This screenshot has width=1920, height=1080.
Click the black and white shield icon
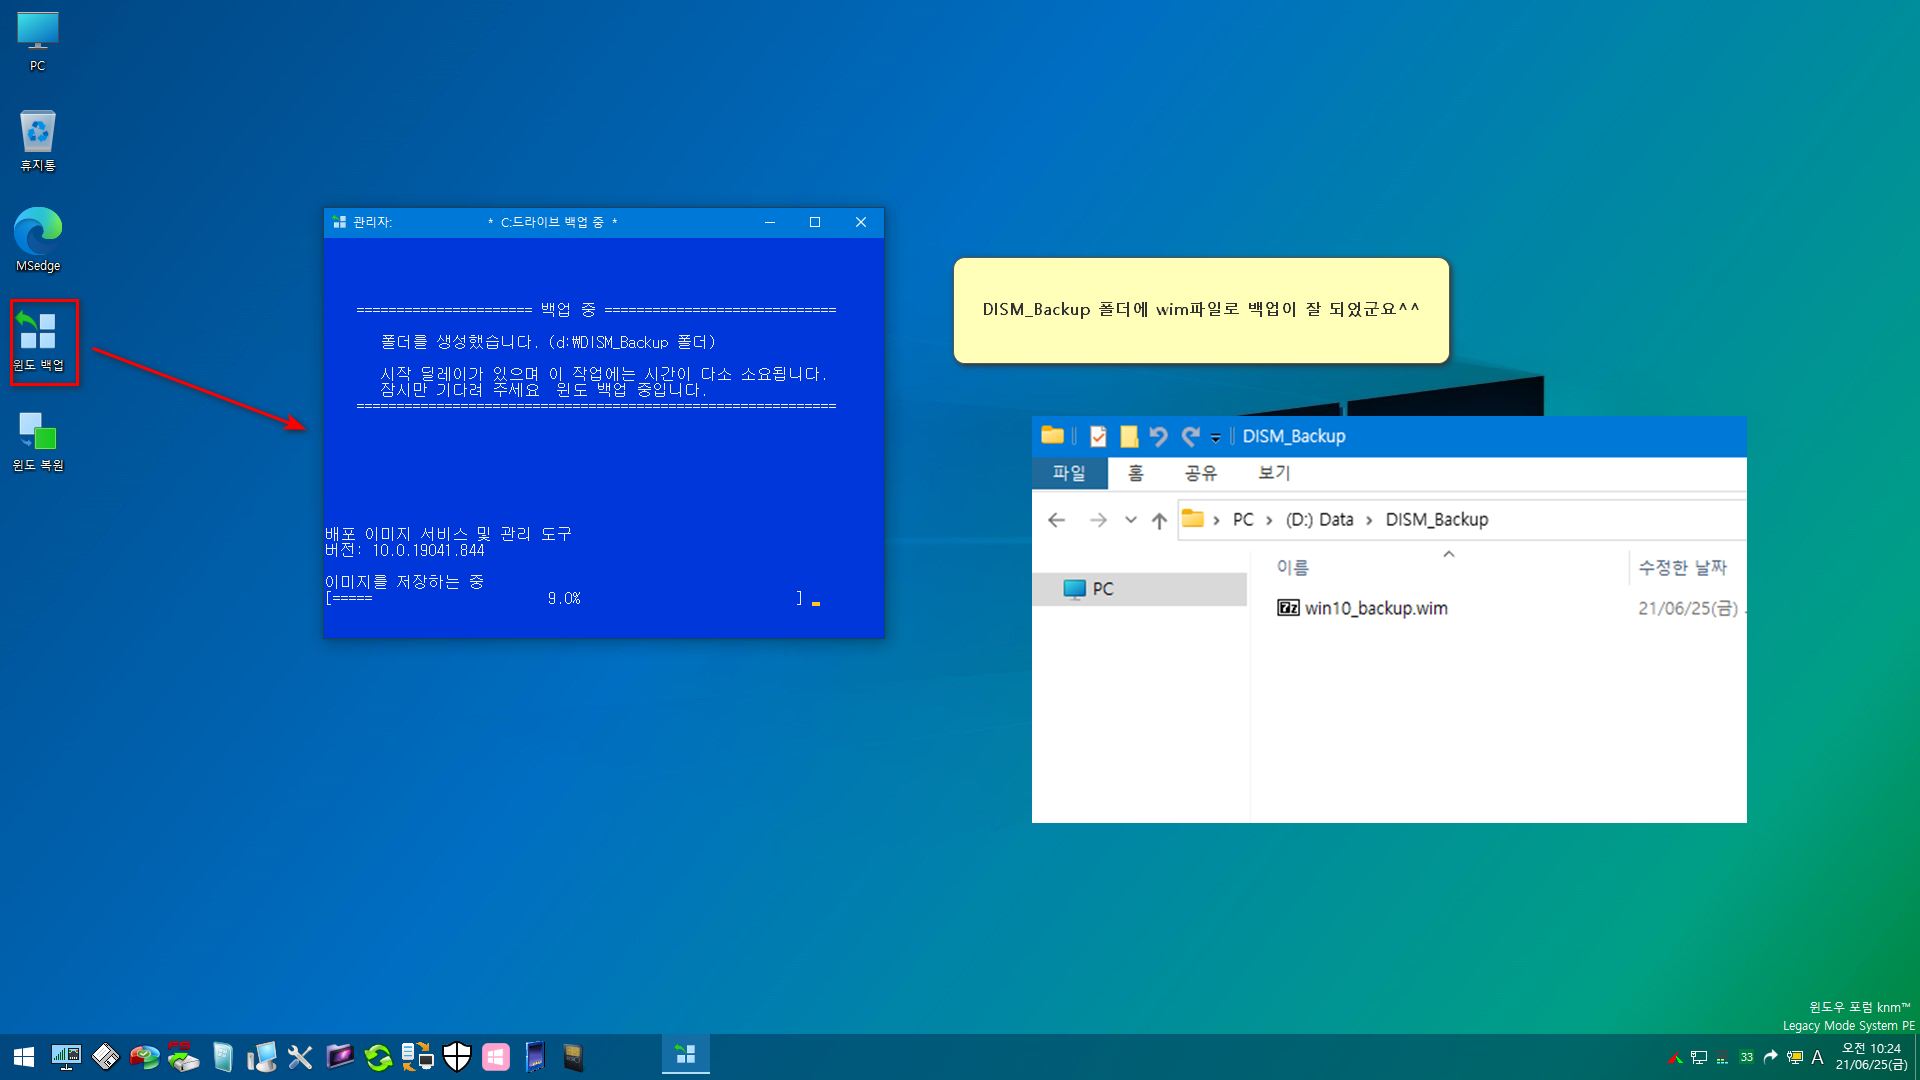click(x=457, y=1056)
